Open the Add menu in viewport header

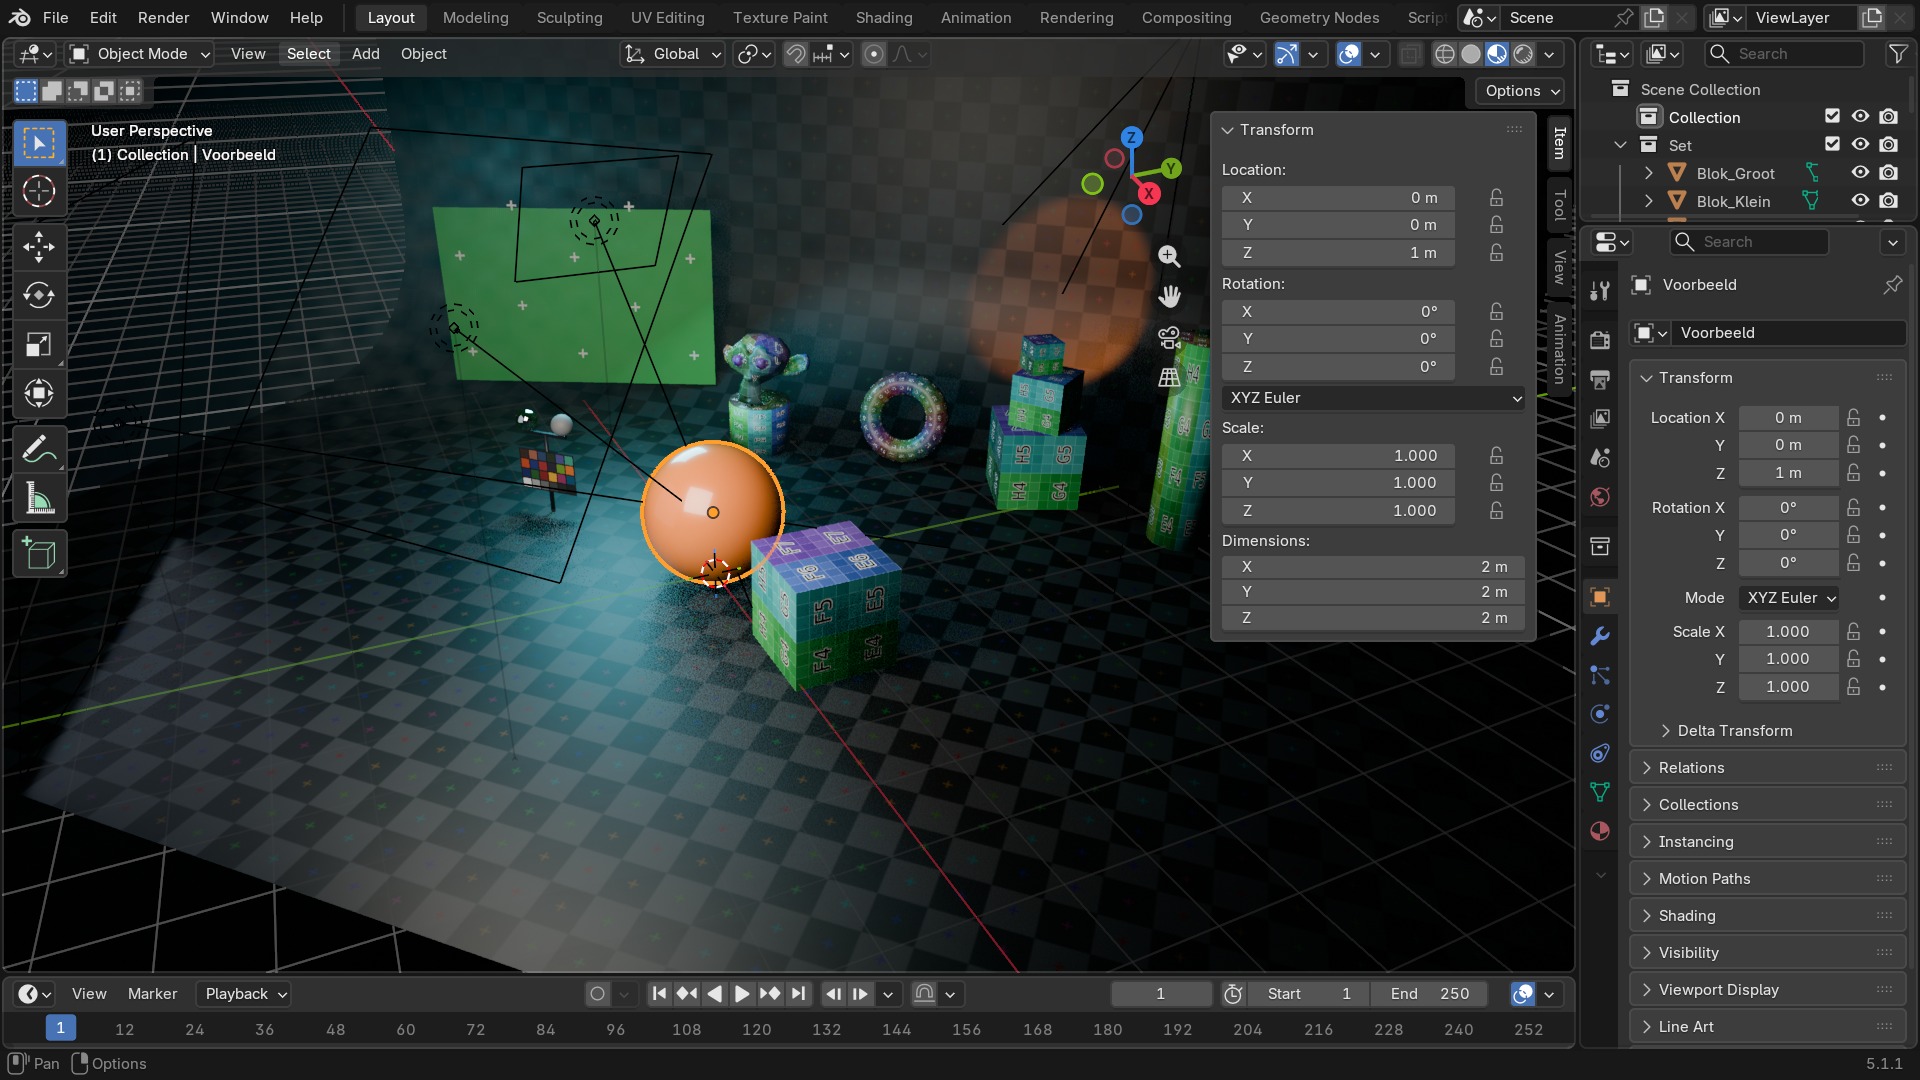coord(365,54)
